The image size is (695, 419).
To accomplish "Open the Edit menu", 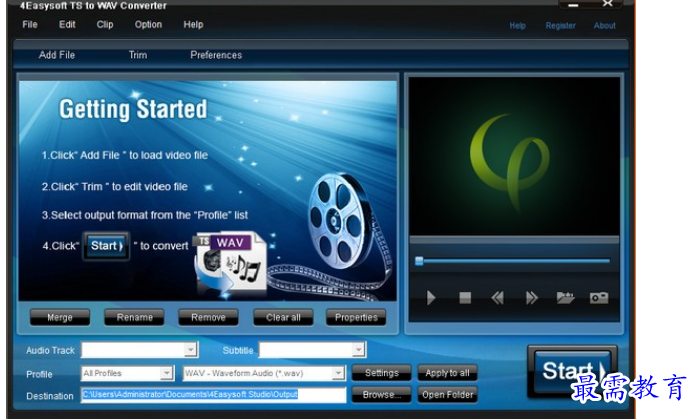I will coord(67,24).
